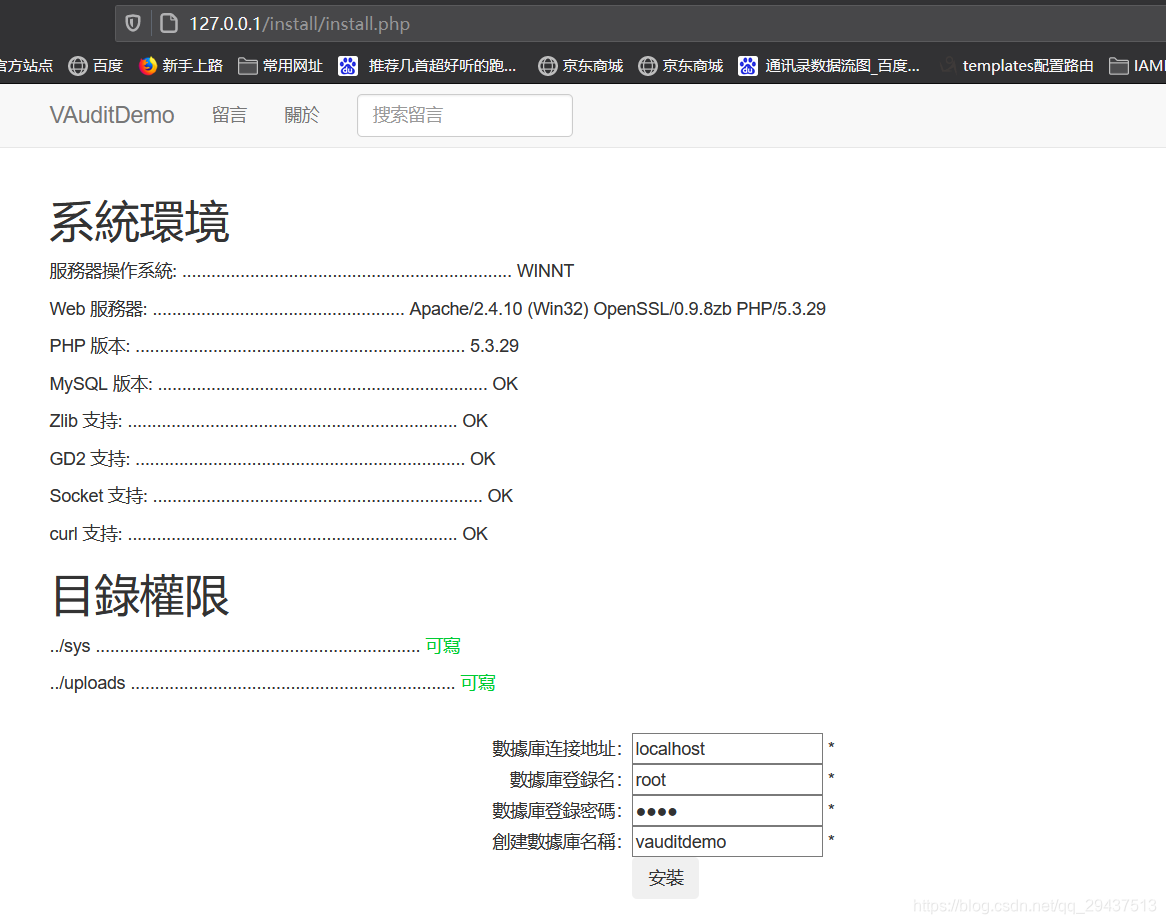Open the 通讯录数据流图_百度... bookmark
Screen dimensions: 1166x924
tap(829, 66)
